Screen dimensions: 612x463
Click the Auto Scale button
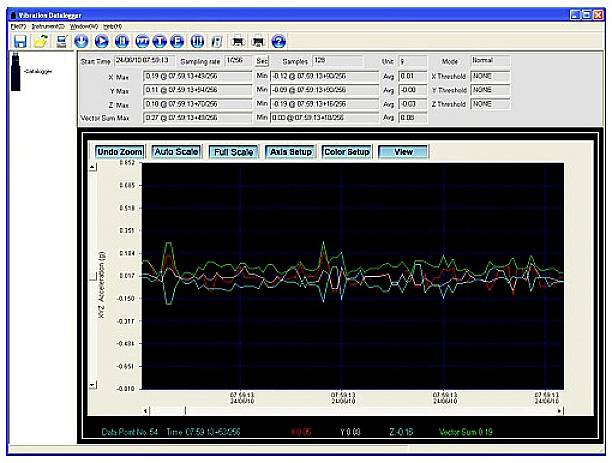click(x=176, y=152)
